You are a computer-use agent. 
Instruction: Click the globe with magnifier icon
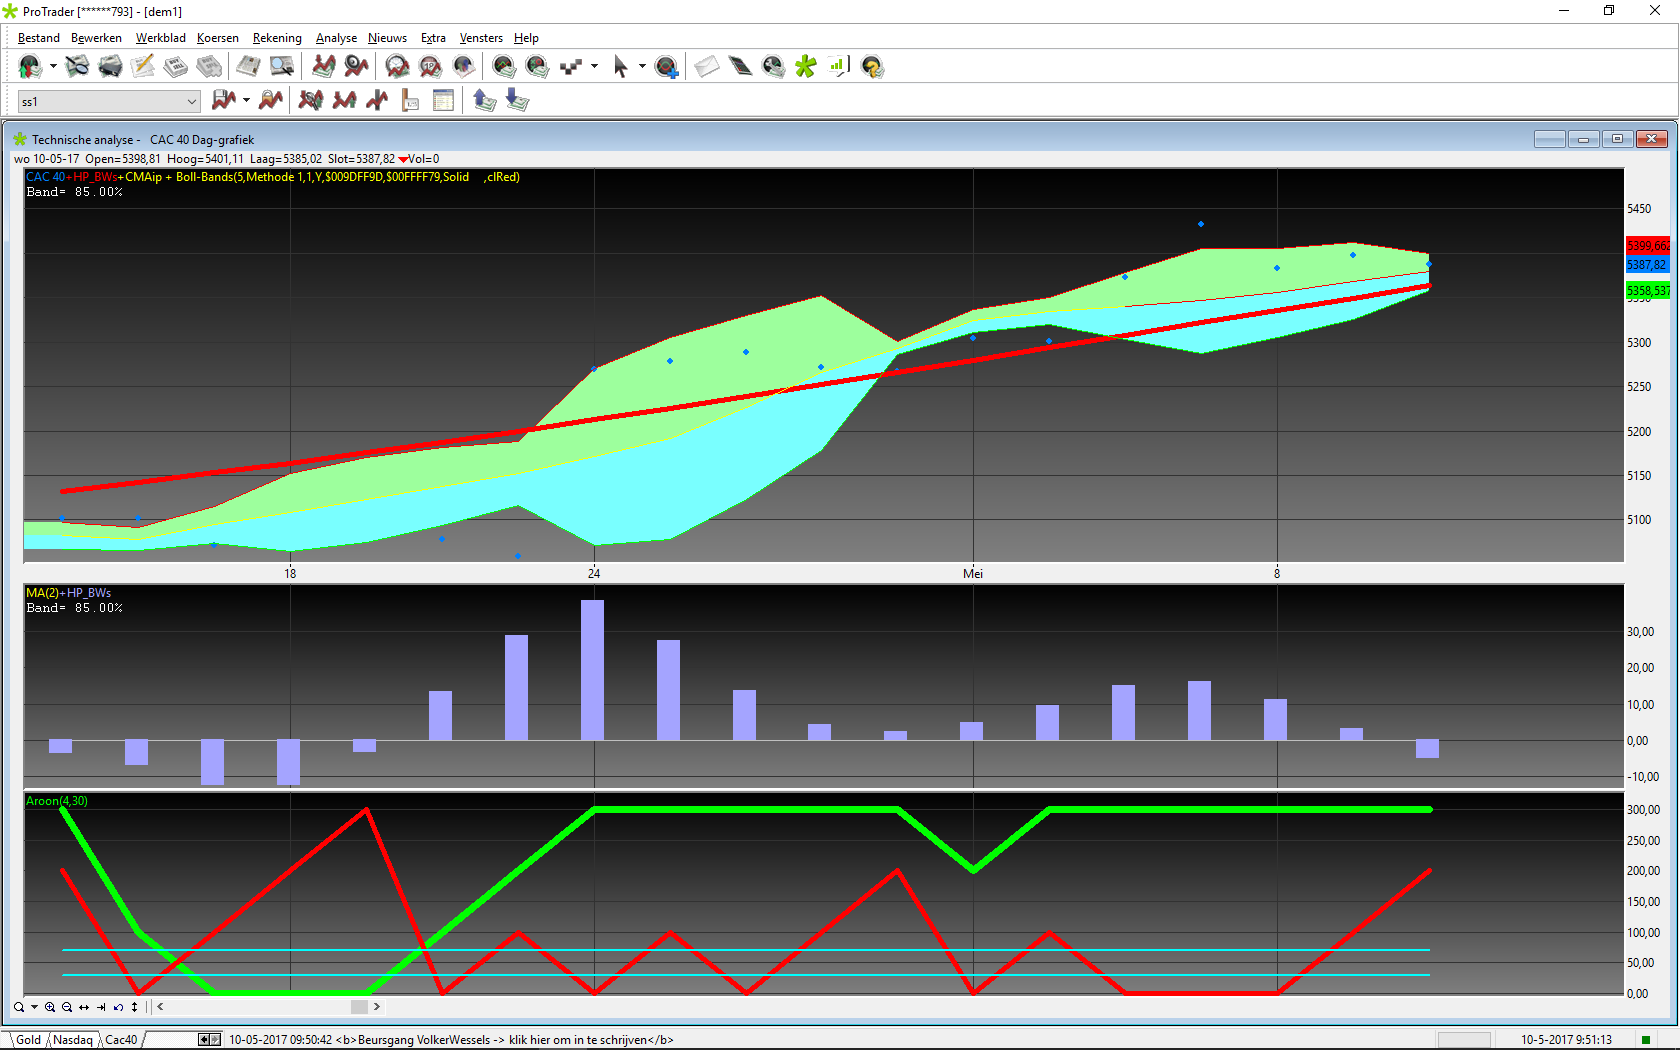tap(773, 67)
